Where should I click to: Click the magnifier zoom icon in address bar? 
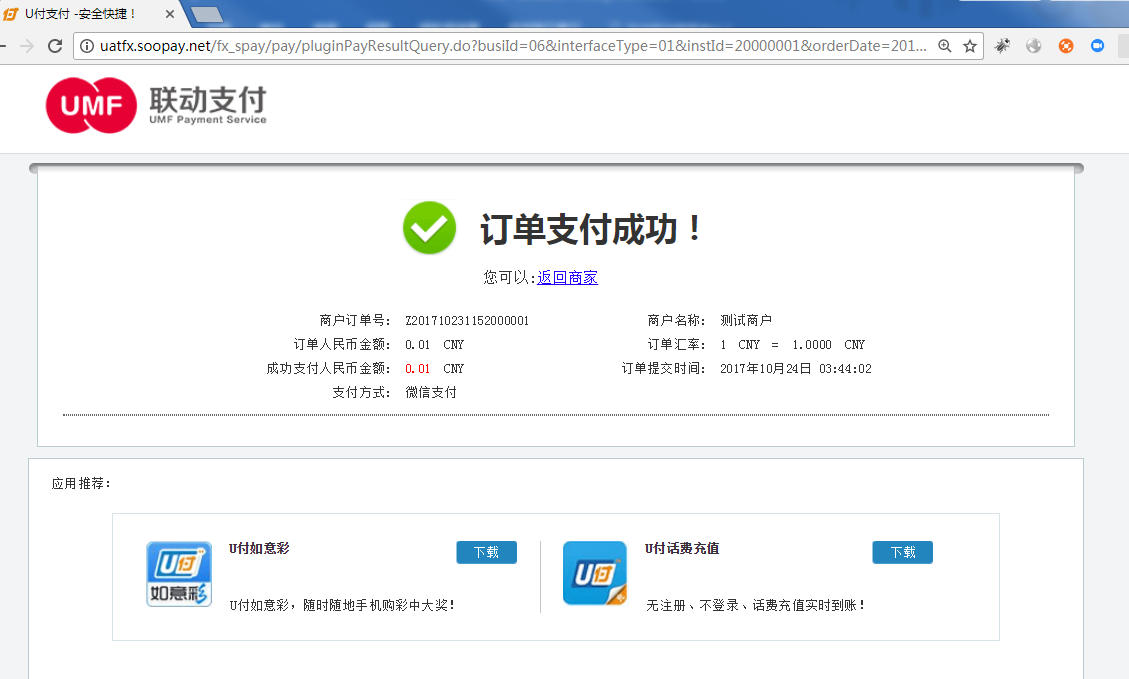point(946,45)
